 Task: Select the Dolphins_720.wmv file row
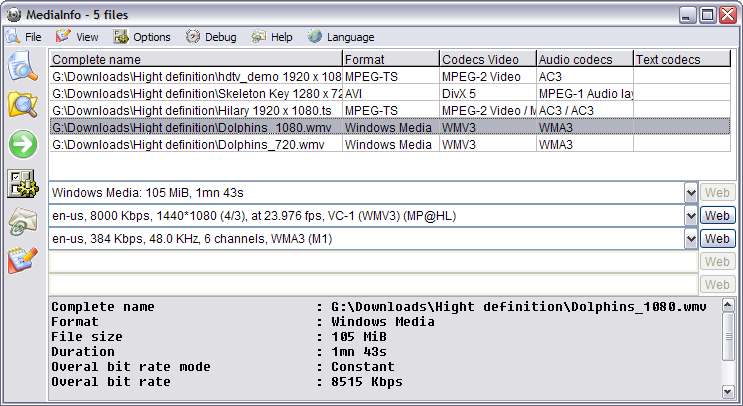(x=190, y=145)
